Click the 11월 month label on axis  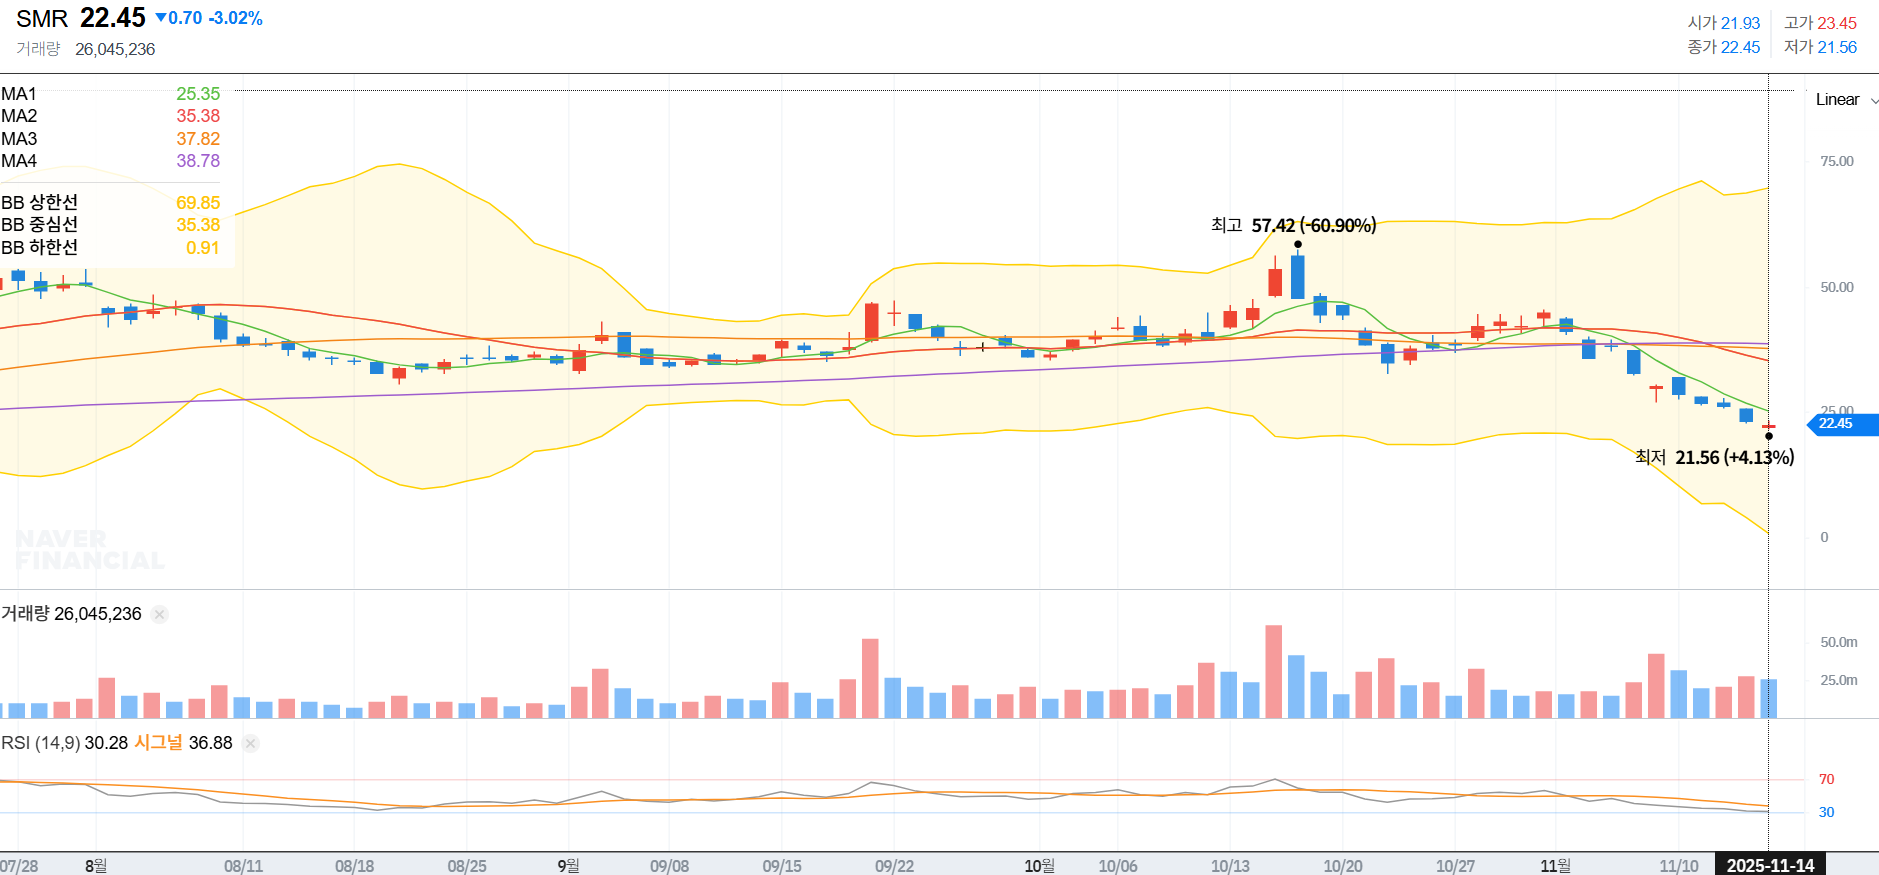[x=1555, y=866]
